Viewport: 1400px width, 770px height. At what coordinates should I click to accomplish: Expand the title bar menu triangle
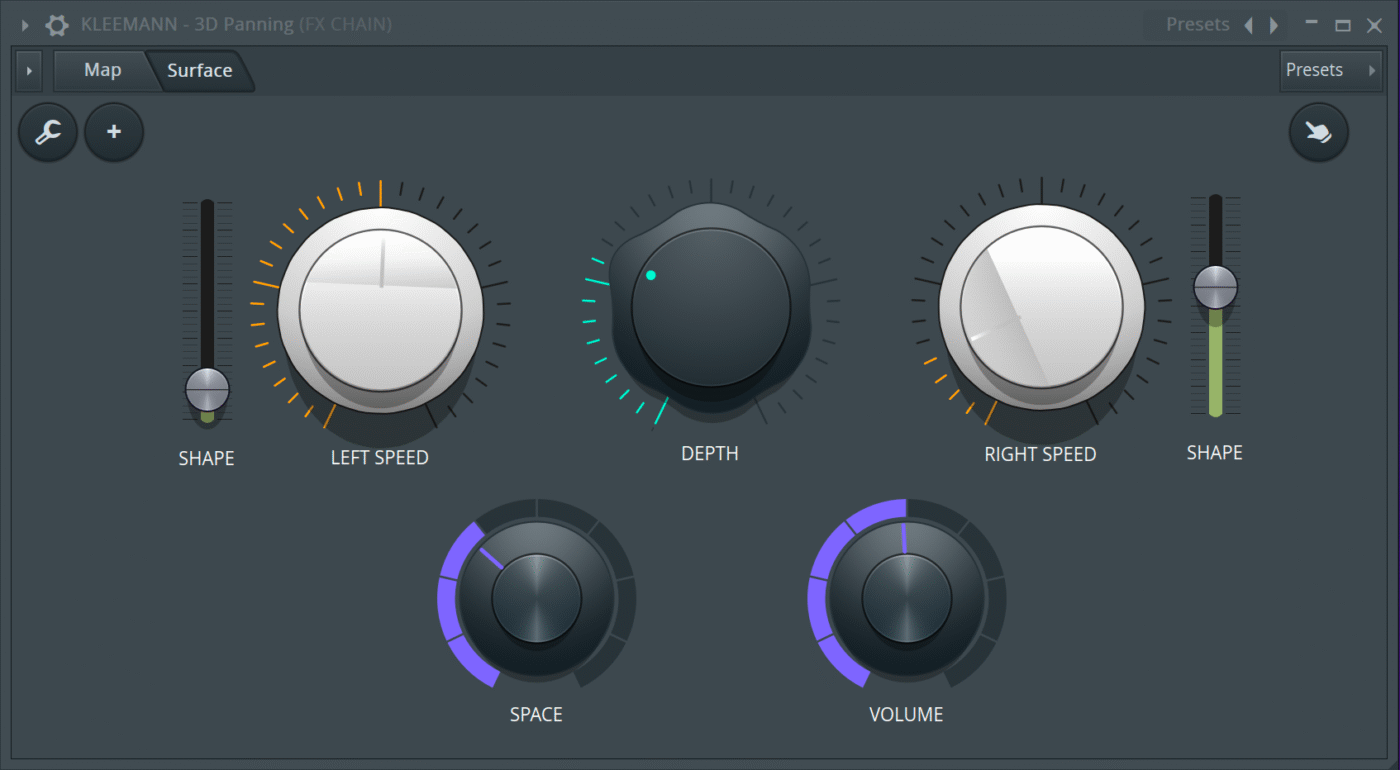[x=25, y=25]
